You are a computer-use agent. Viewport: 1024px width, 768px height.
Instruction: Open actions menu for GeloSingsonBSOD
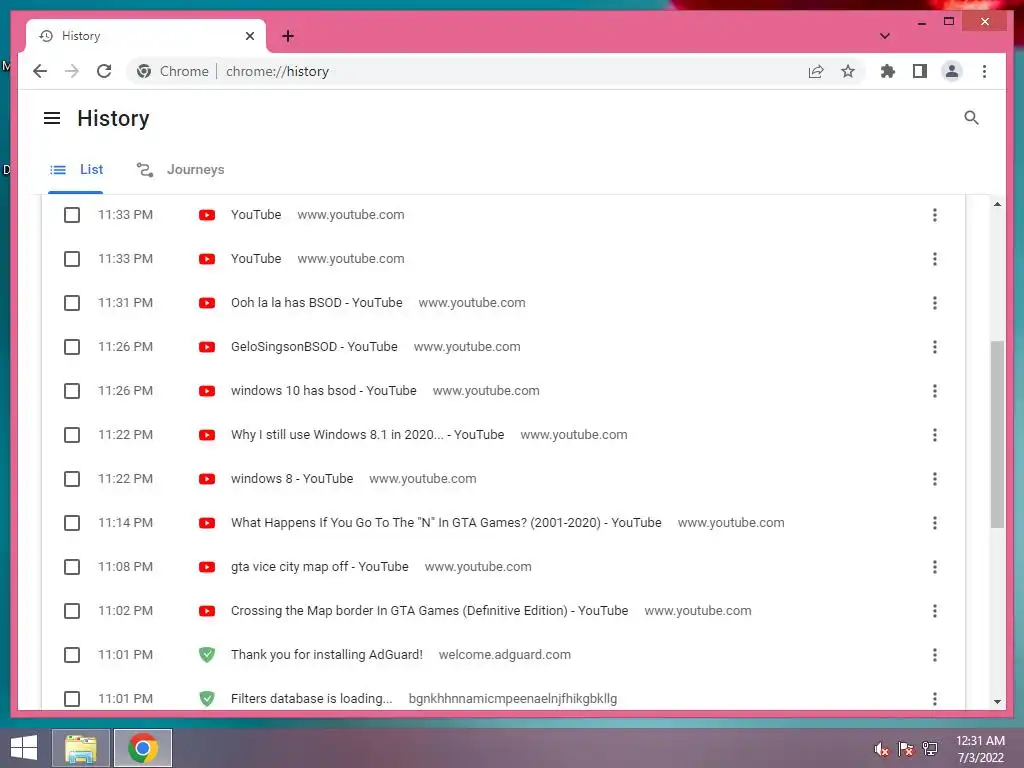tap(935, 347)
